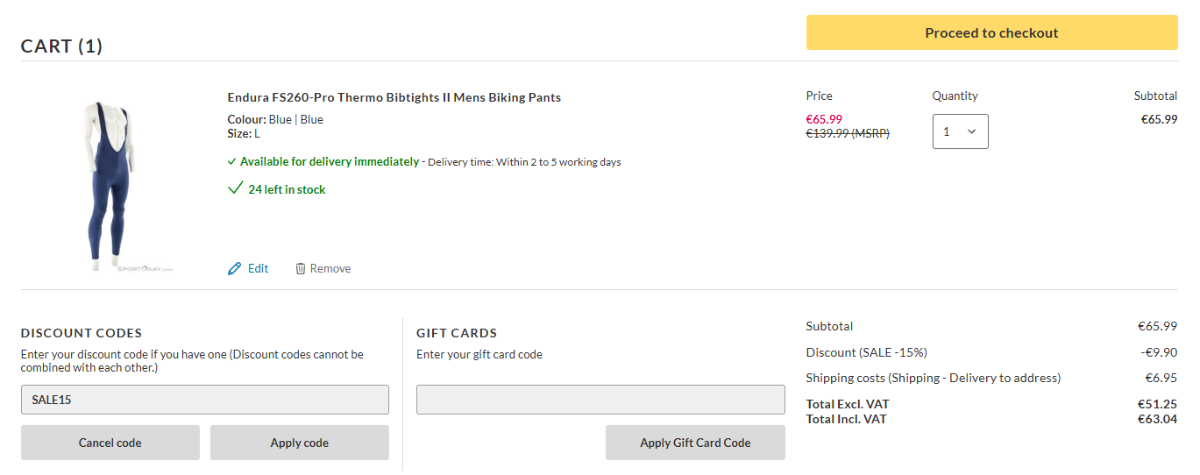
Task: Click the Total Incl. VAT amount €63.04
Action: point(1157,419)
